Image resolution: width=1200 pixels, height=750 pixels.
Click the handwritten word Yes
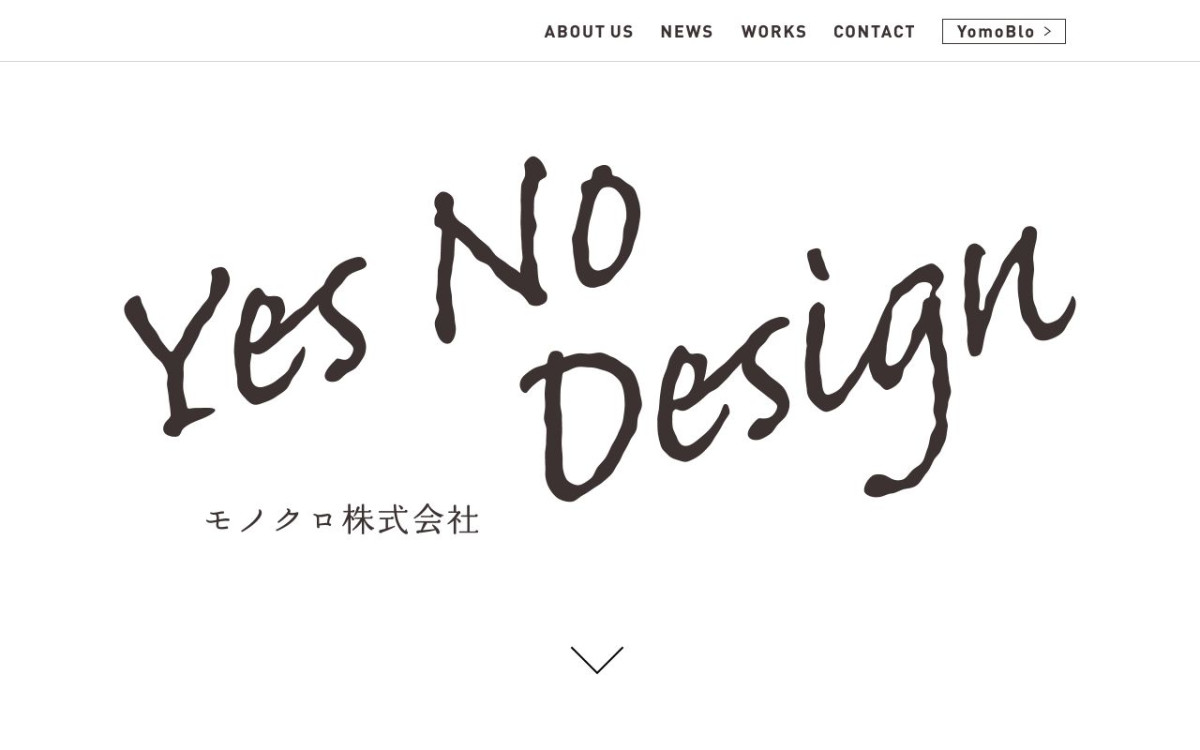point(245,345)
